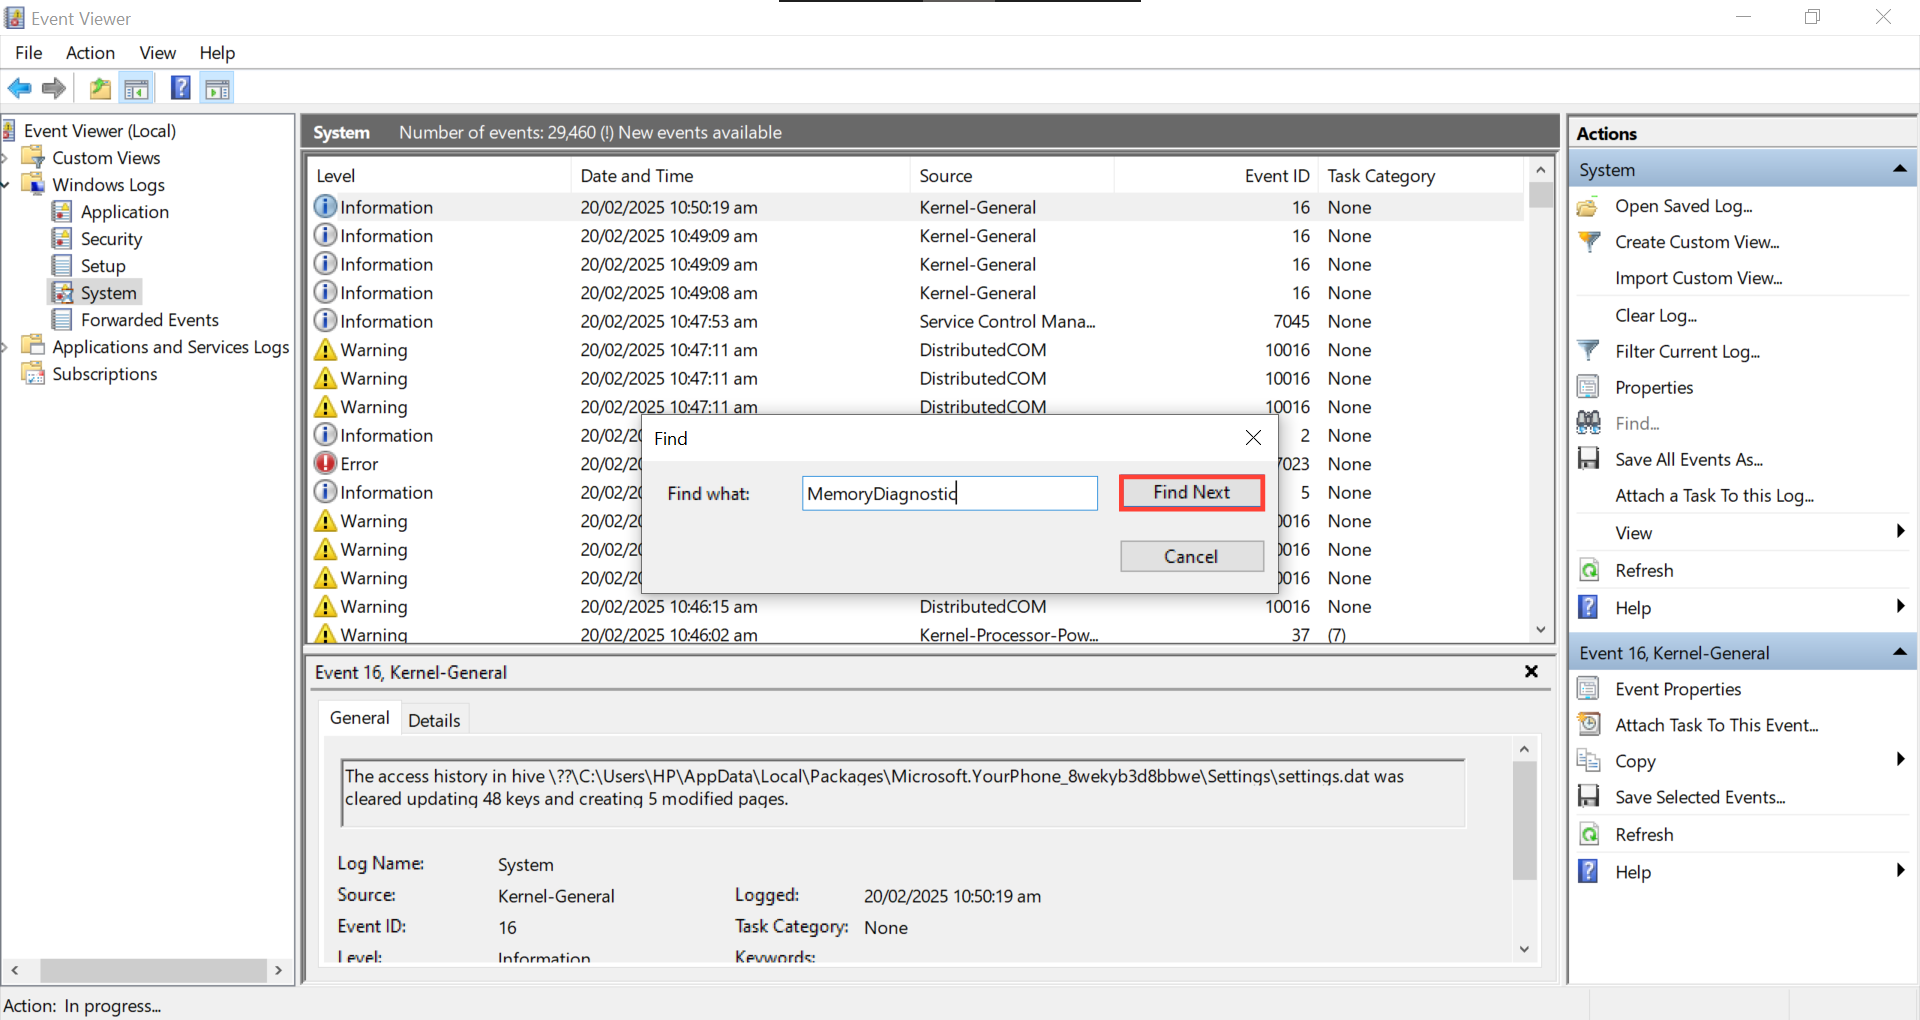Viewport: 1920px width, 1020px height.
Task: Open the File menu
Action: (29, 53)
